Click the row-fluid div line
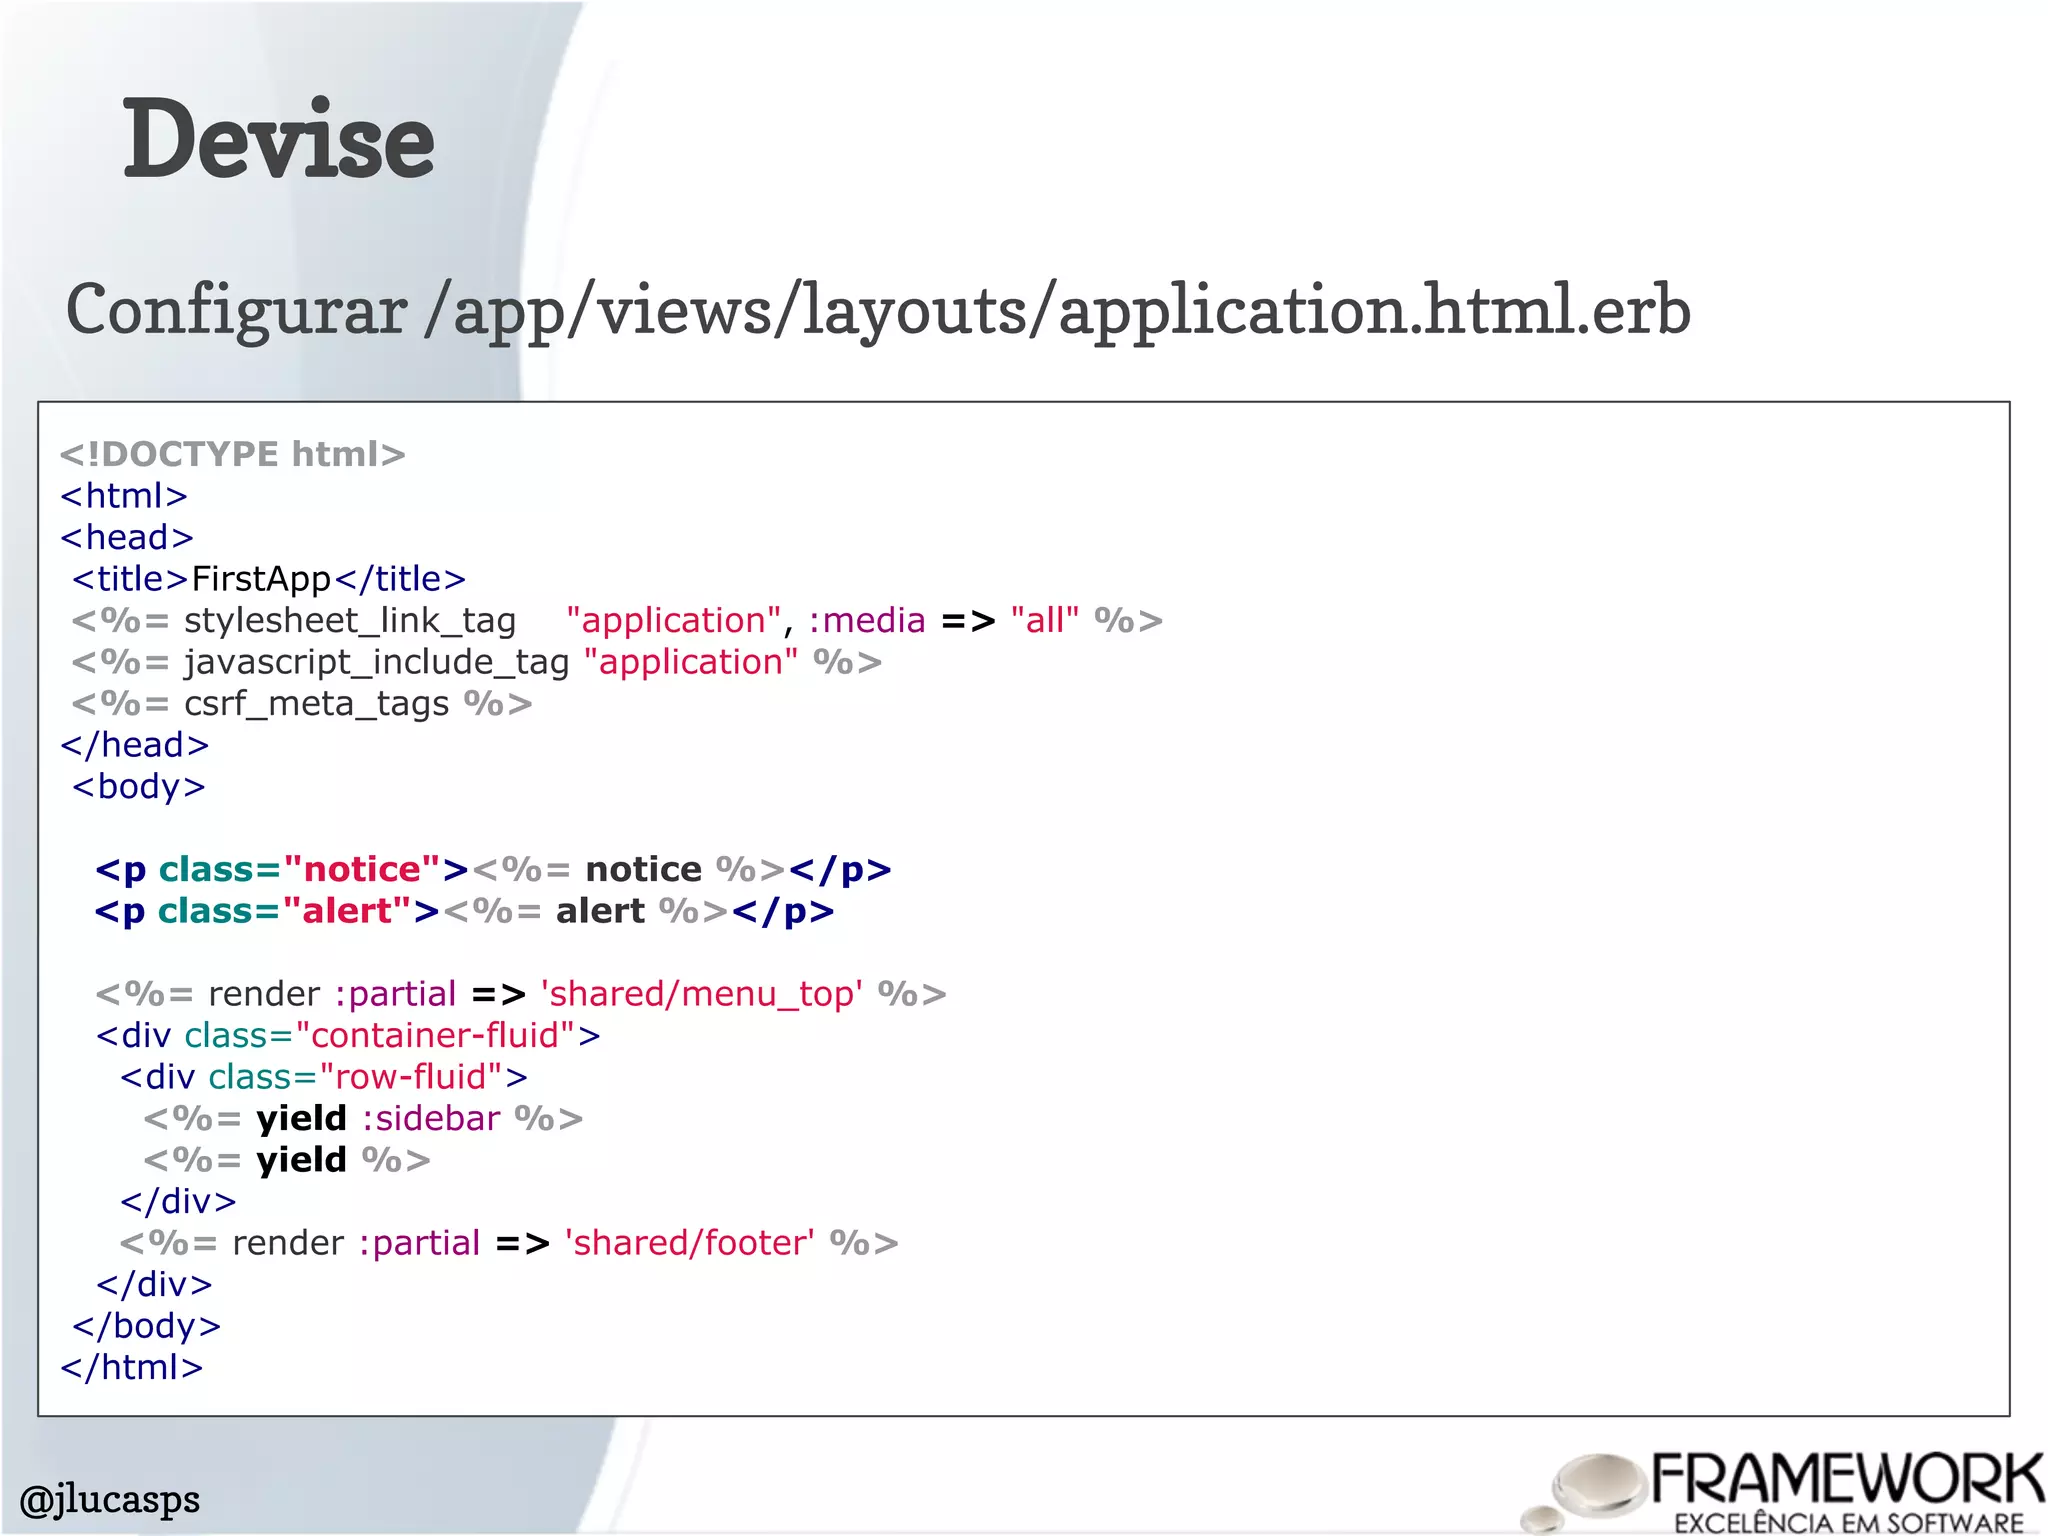This screenshot has width=2048, height=1536. tap(324, 1077)
